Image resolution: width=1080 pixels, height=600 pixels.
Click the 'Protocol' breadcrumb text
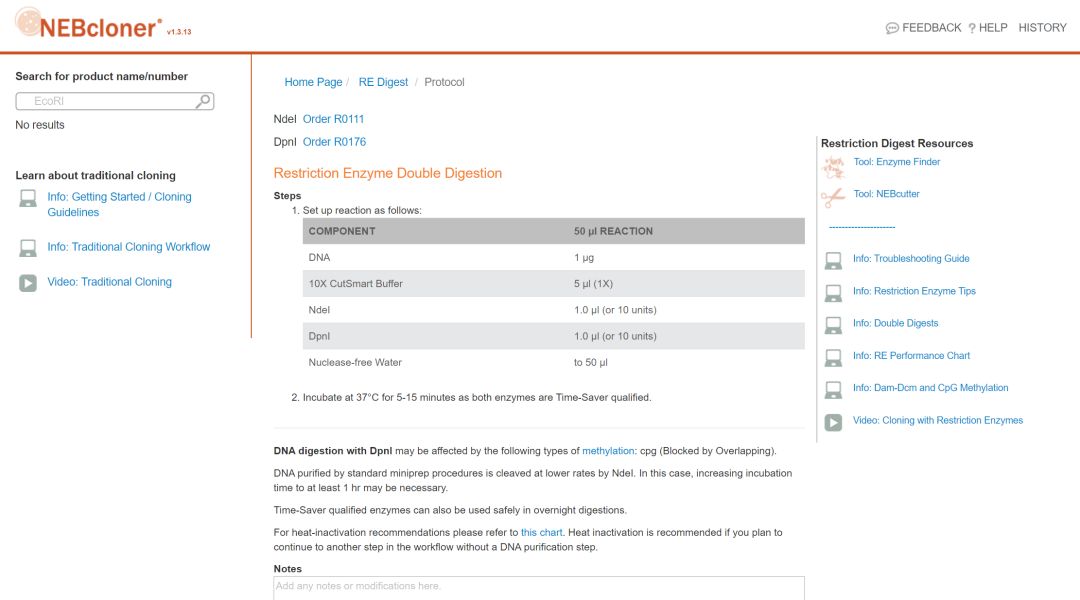(x=444, y=82)
